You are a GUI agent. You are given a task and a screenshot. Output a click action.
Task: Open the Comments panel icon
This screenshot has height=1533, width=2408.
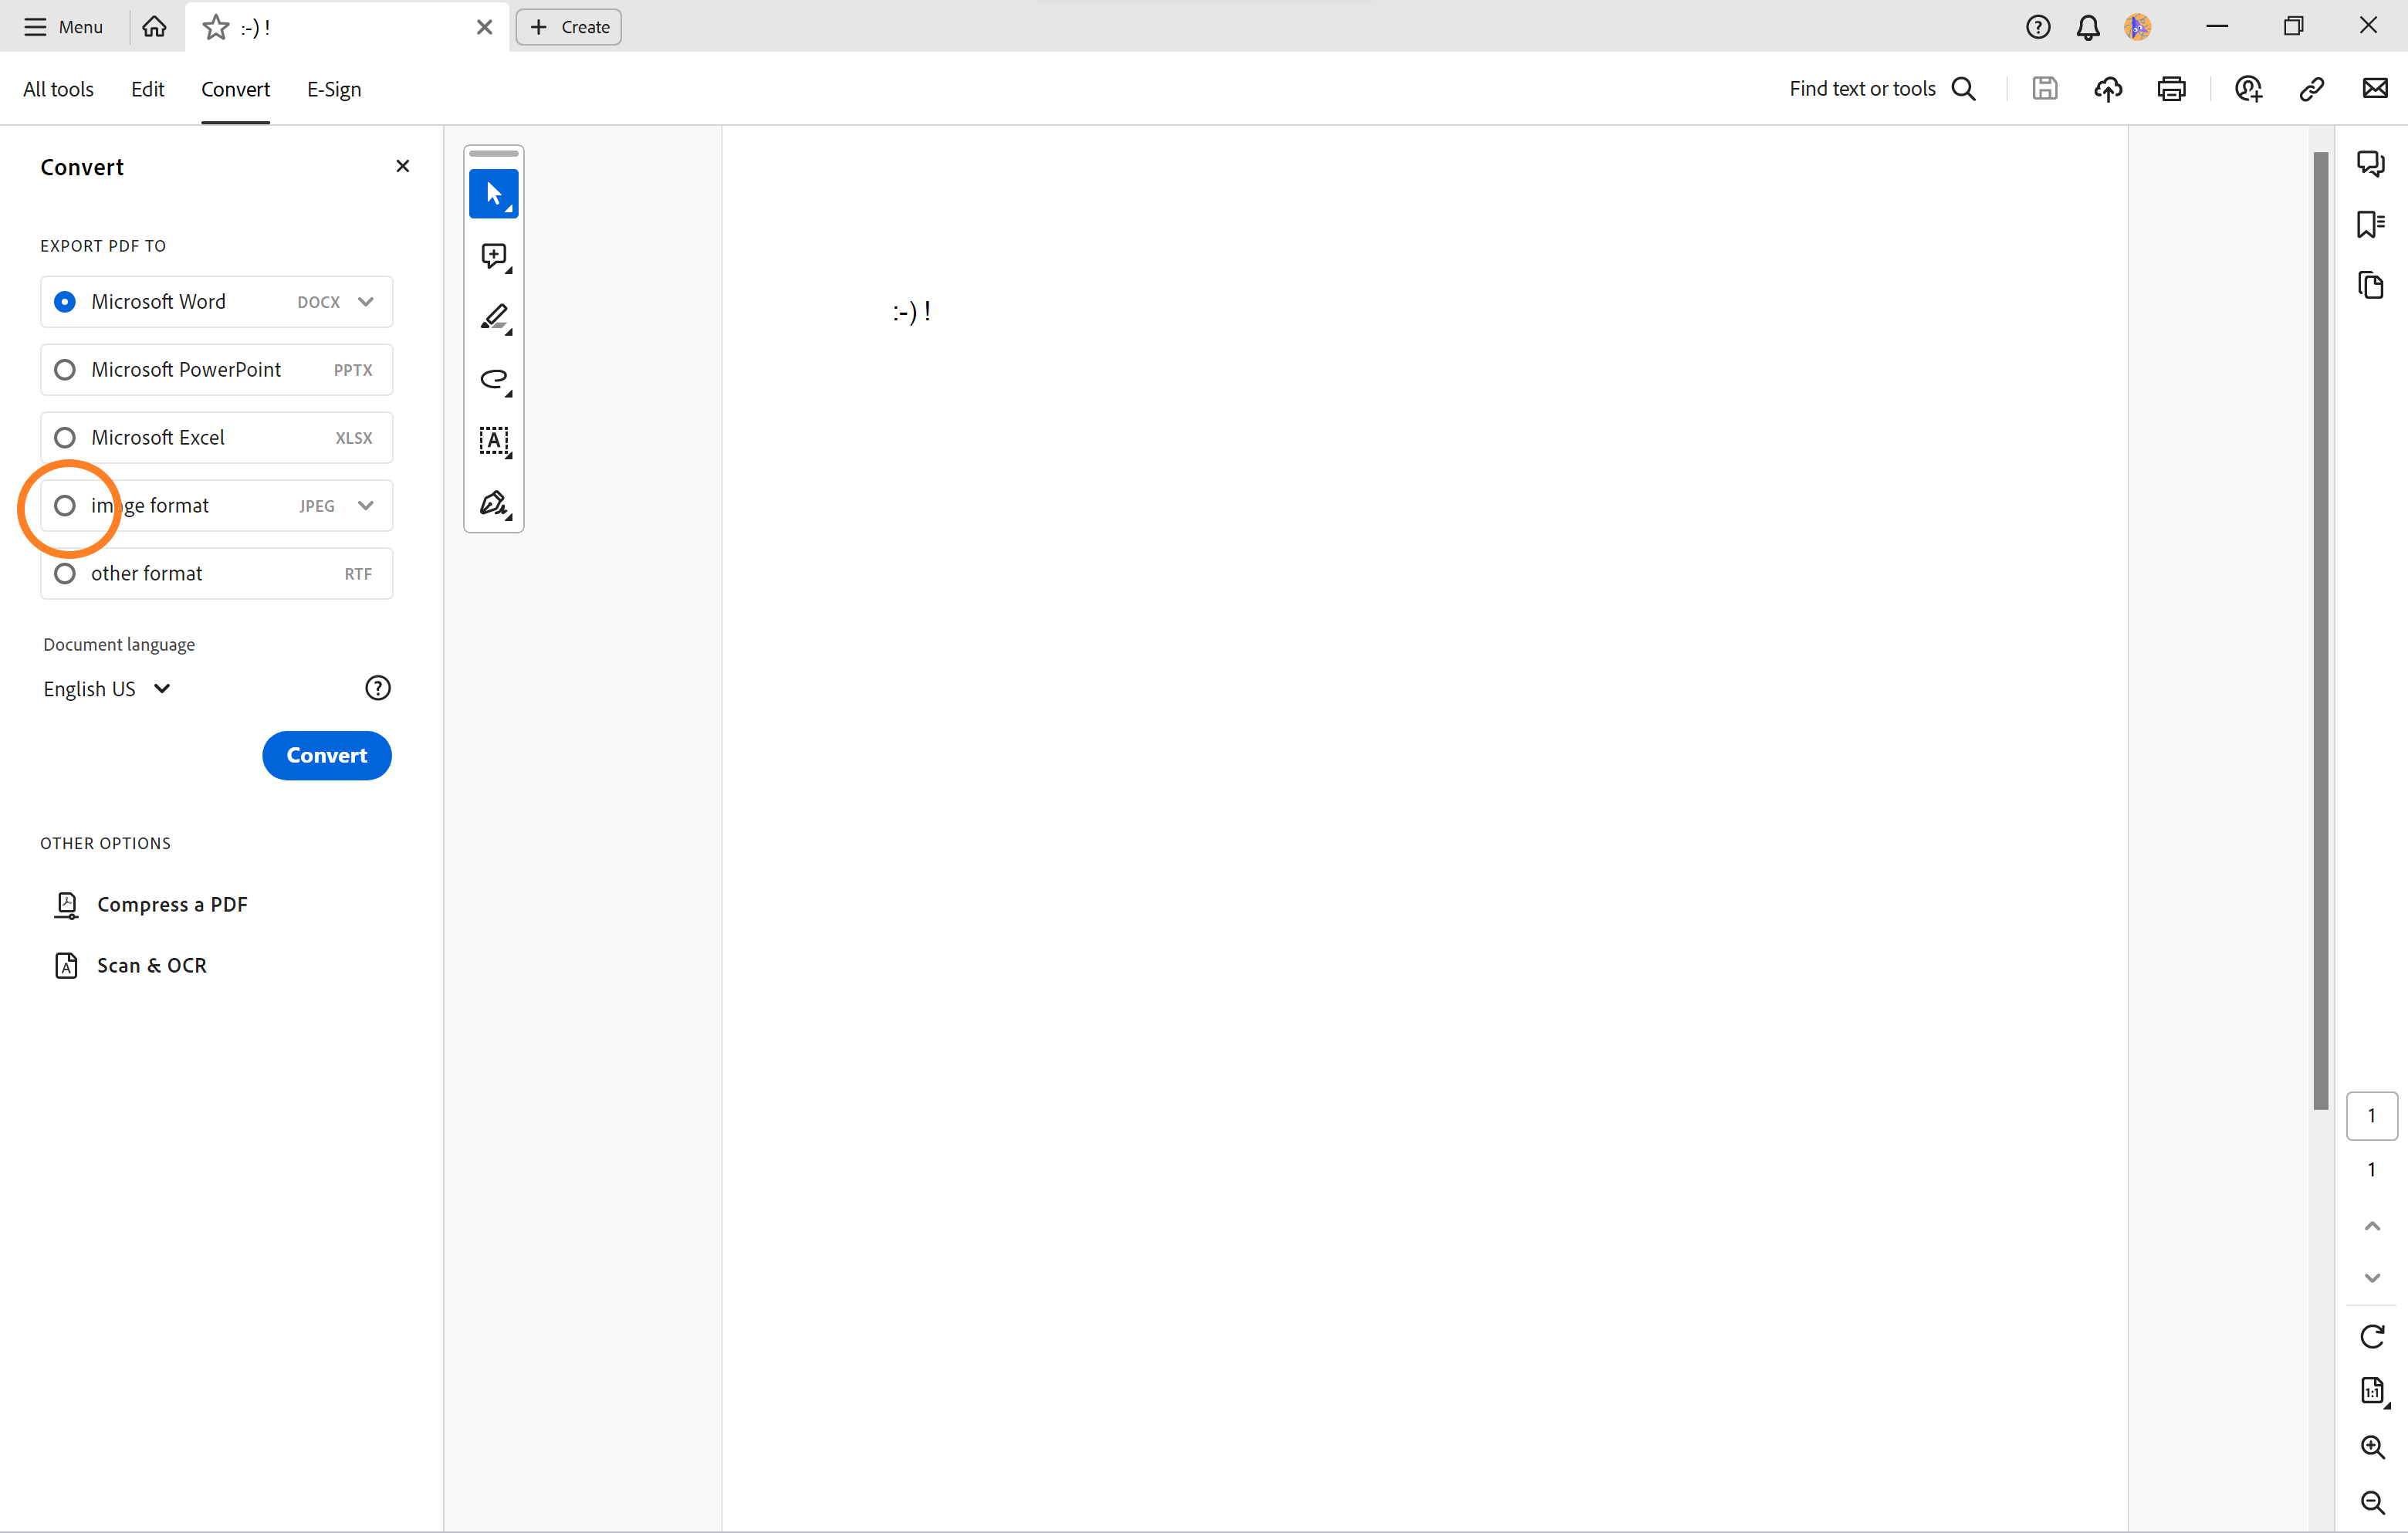[x=2370, y=163]
